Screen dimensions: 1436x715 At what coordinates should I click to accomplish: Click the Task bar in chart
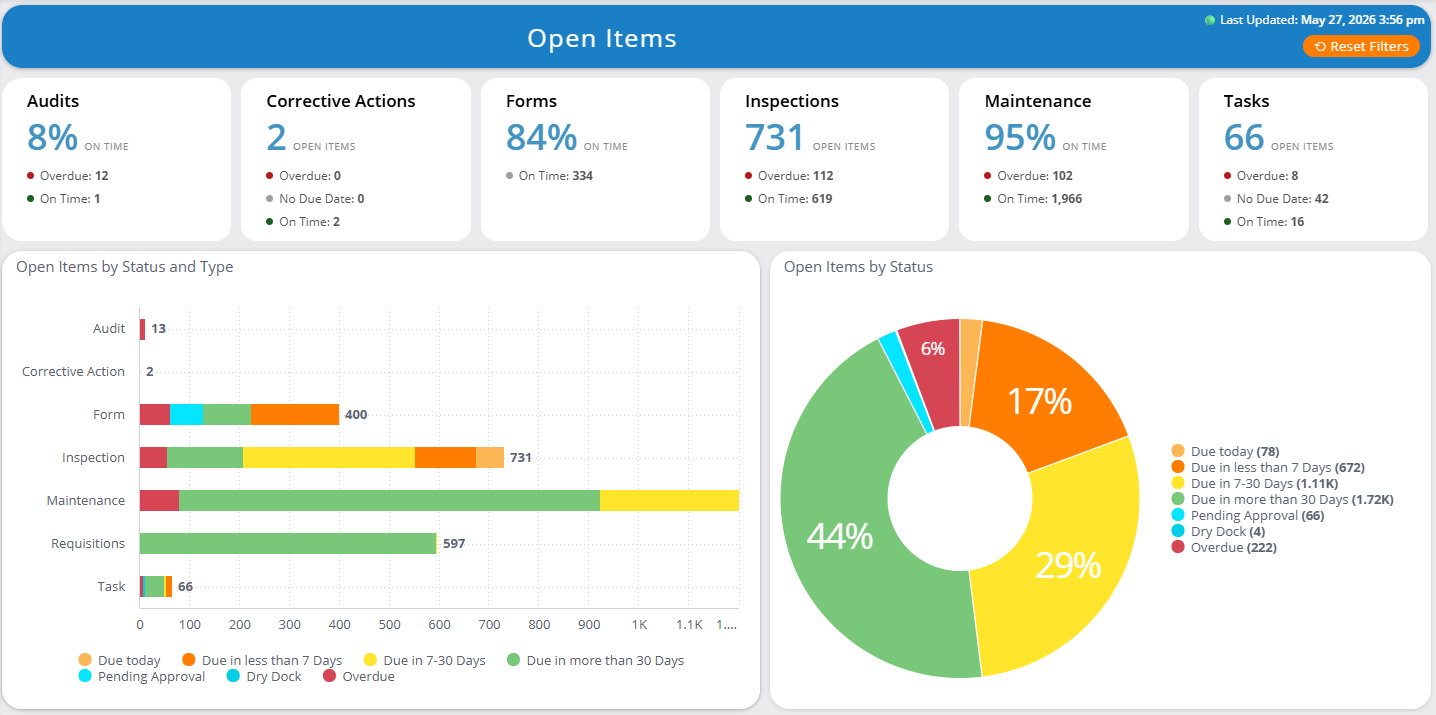[x=156, y=586]
